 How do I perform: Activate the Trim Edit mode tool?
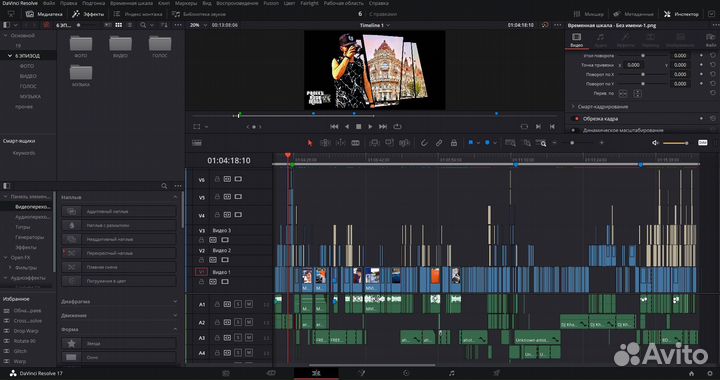325,143
